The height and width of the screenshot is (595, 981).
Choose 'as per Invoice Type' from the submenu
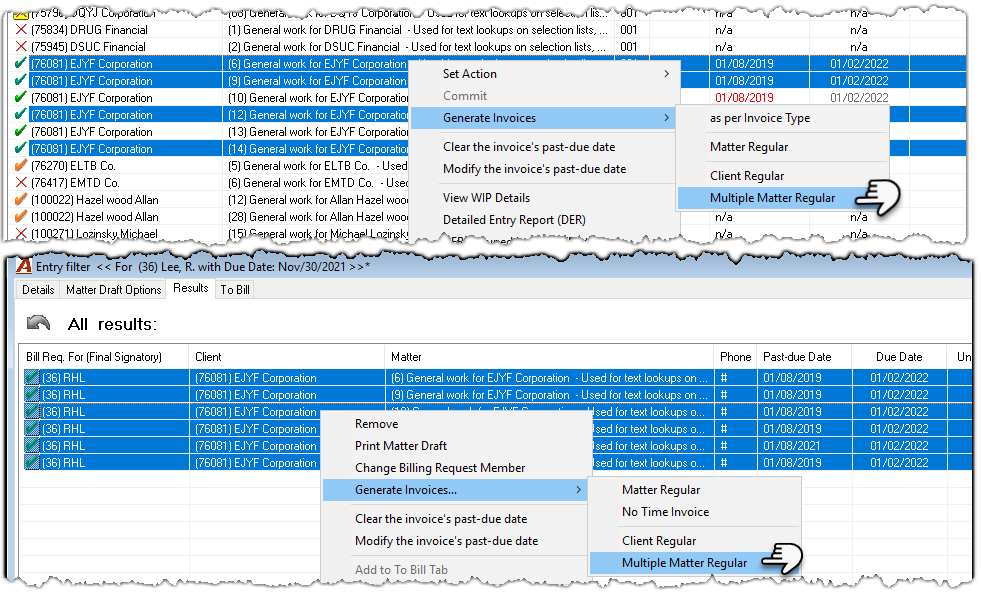[x=760, y=118]
